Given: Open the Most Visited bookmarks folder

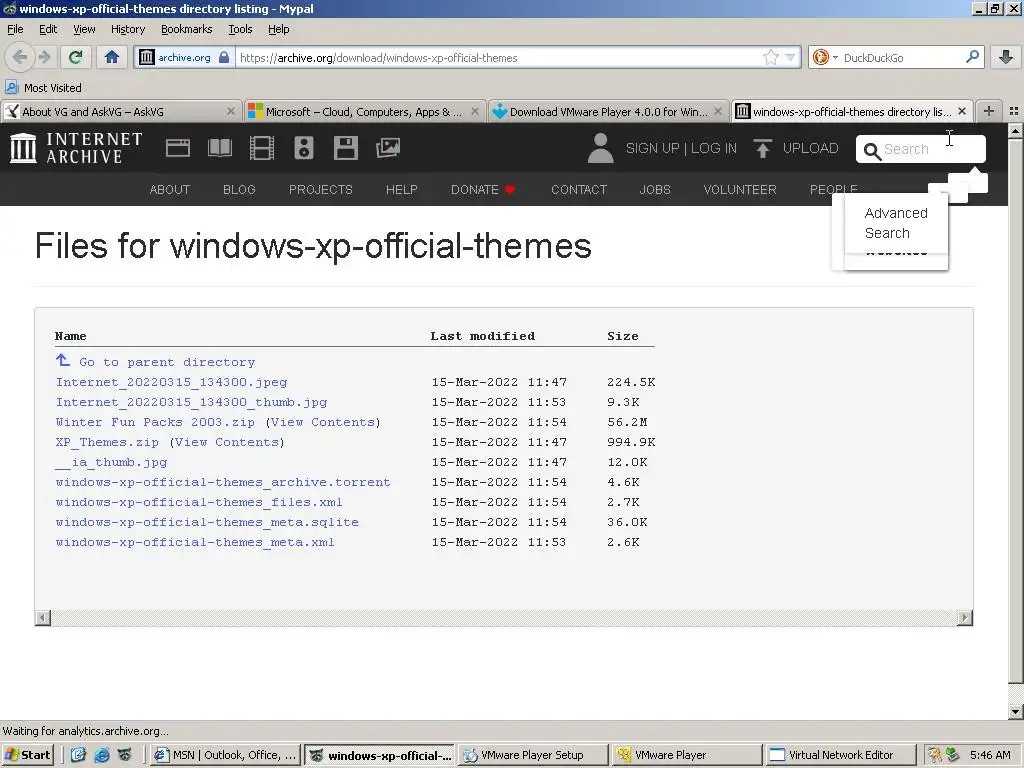Looking at the screenshot, I should tap(44, 88).
